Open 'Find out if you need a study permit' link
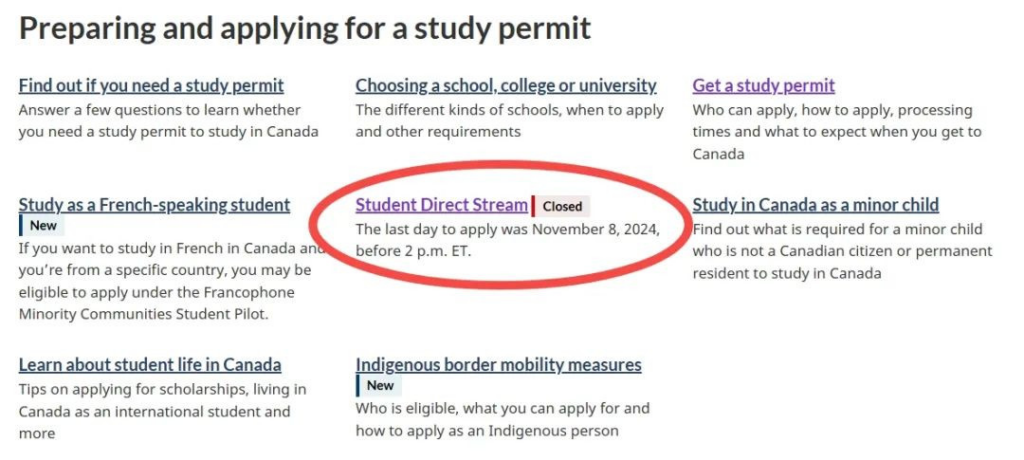This screenshot has width=1024, height=460. [x=151, y=86]
